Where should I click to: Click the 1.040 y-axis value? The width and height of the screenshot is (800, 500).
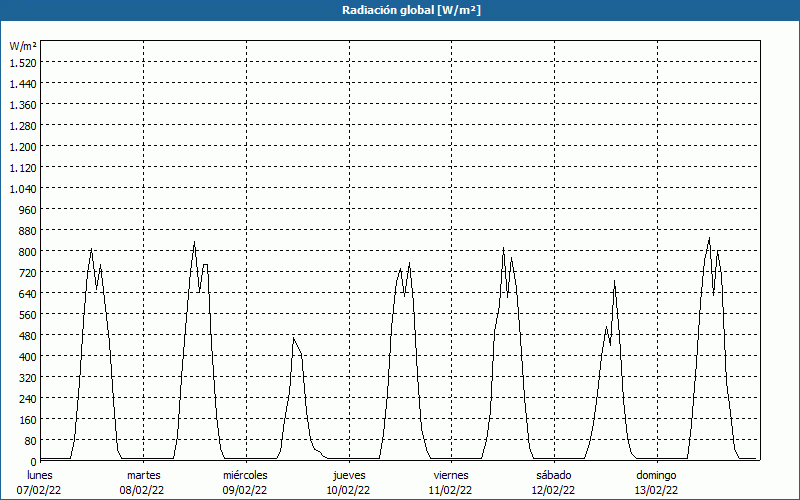23,189
